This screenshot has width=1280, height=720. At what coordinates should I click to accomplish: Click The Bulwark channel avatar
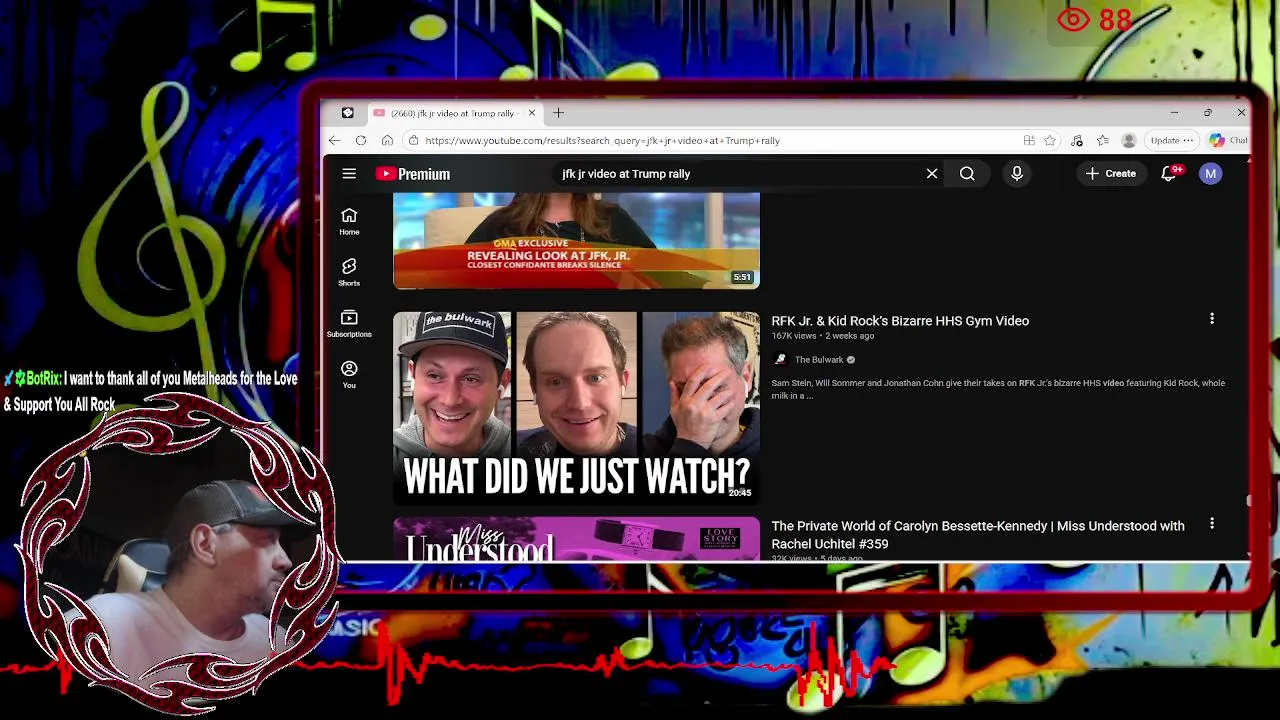[x=780, y=360]
